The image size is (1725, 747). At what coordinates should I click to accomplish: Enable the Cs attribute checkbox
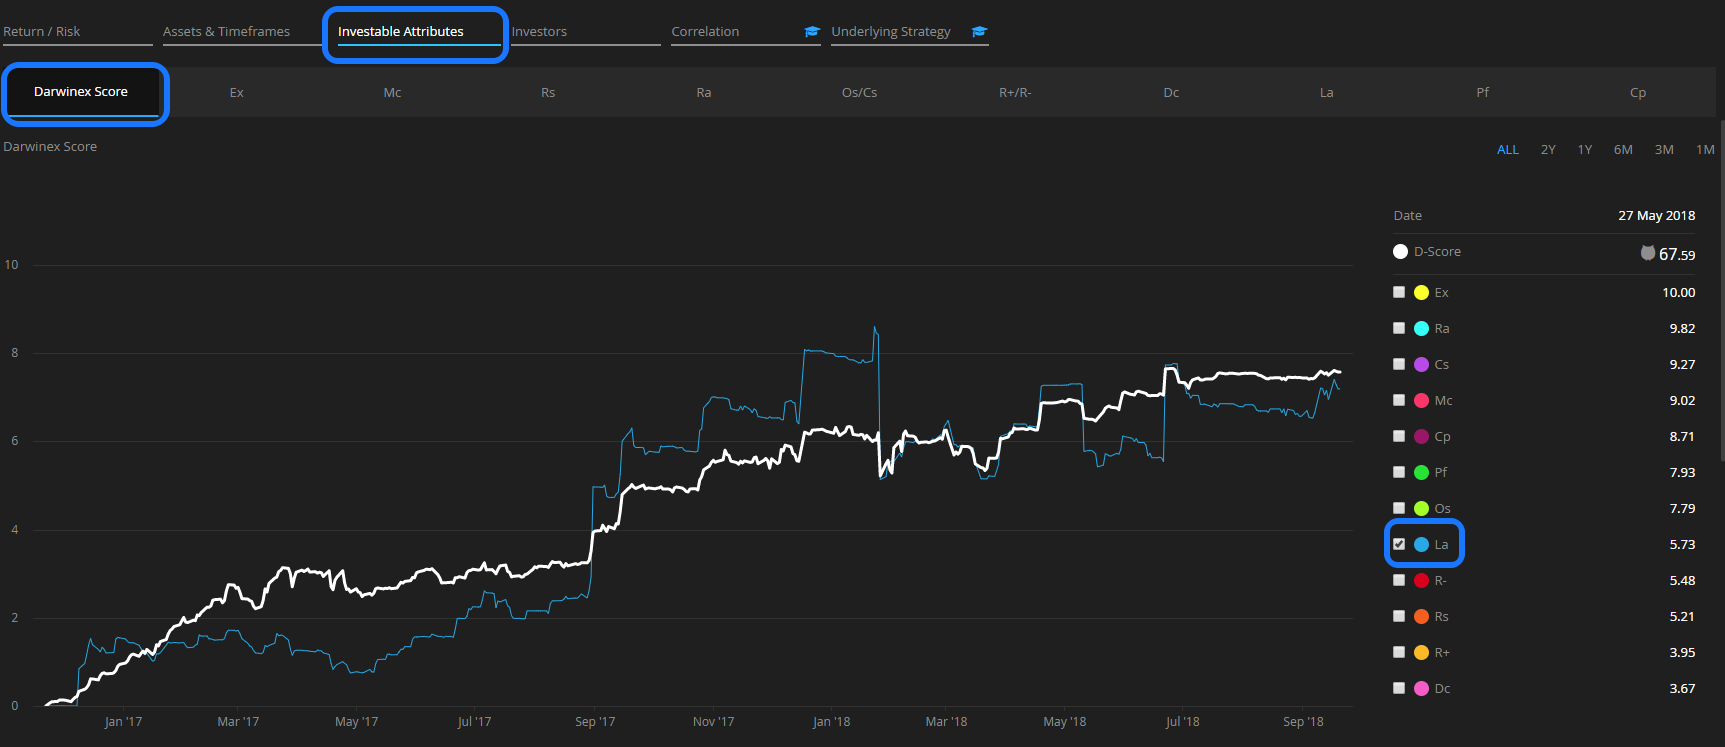[x=1399, y=364]
